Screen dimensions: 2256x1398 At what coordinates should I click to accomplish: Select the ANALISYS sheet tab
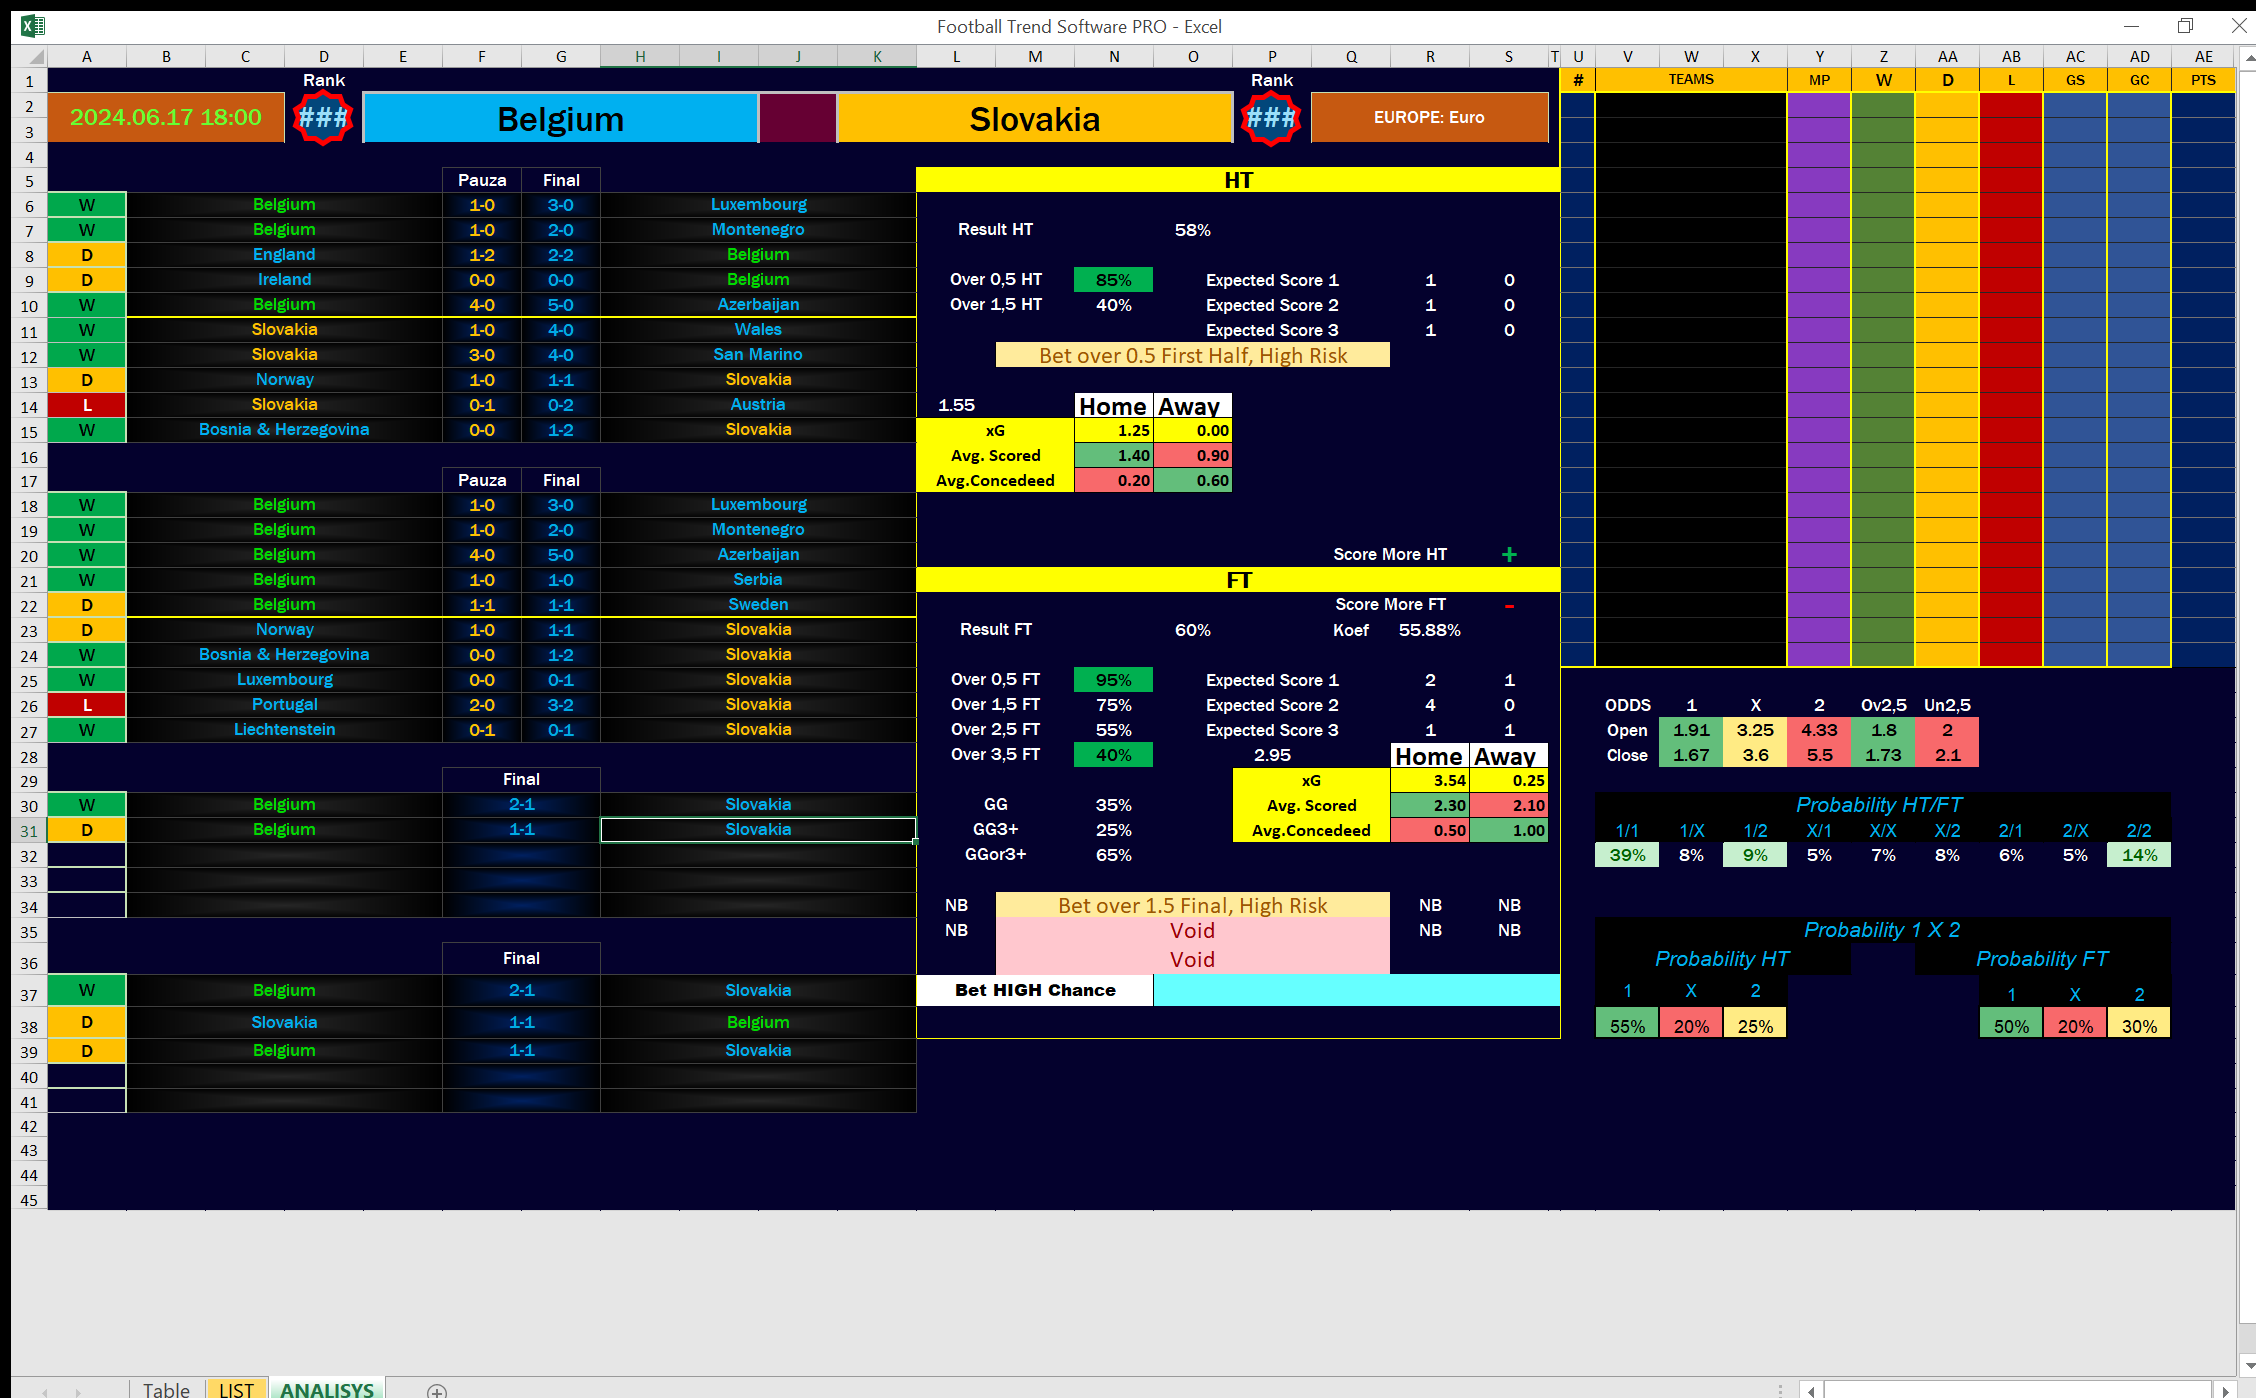point(327,1390)
